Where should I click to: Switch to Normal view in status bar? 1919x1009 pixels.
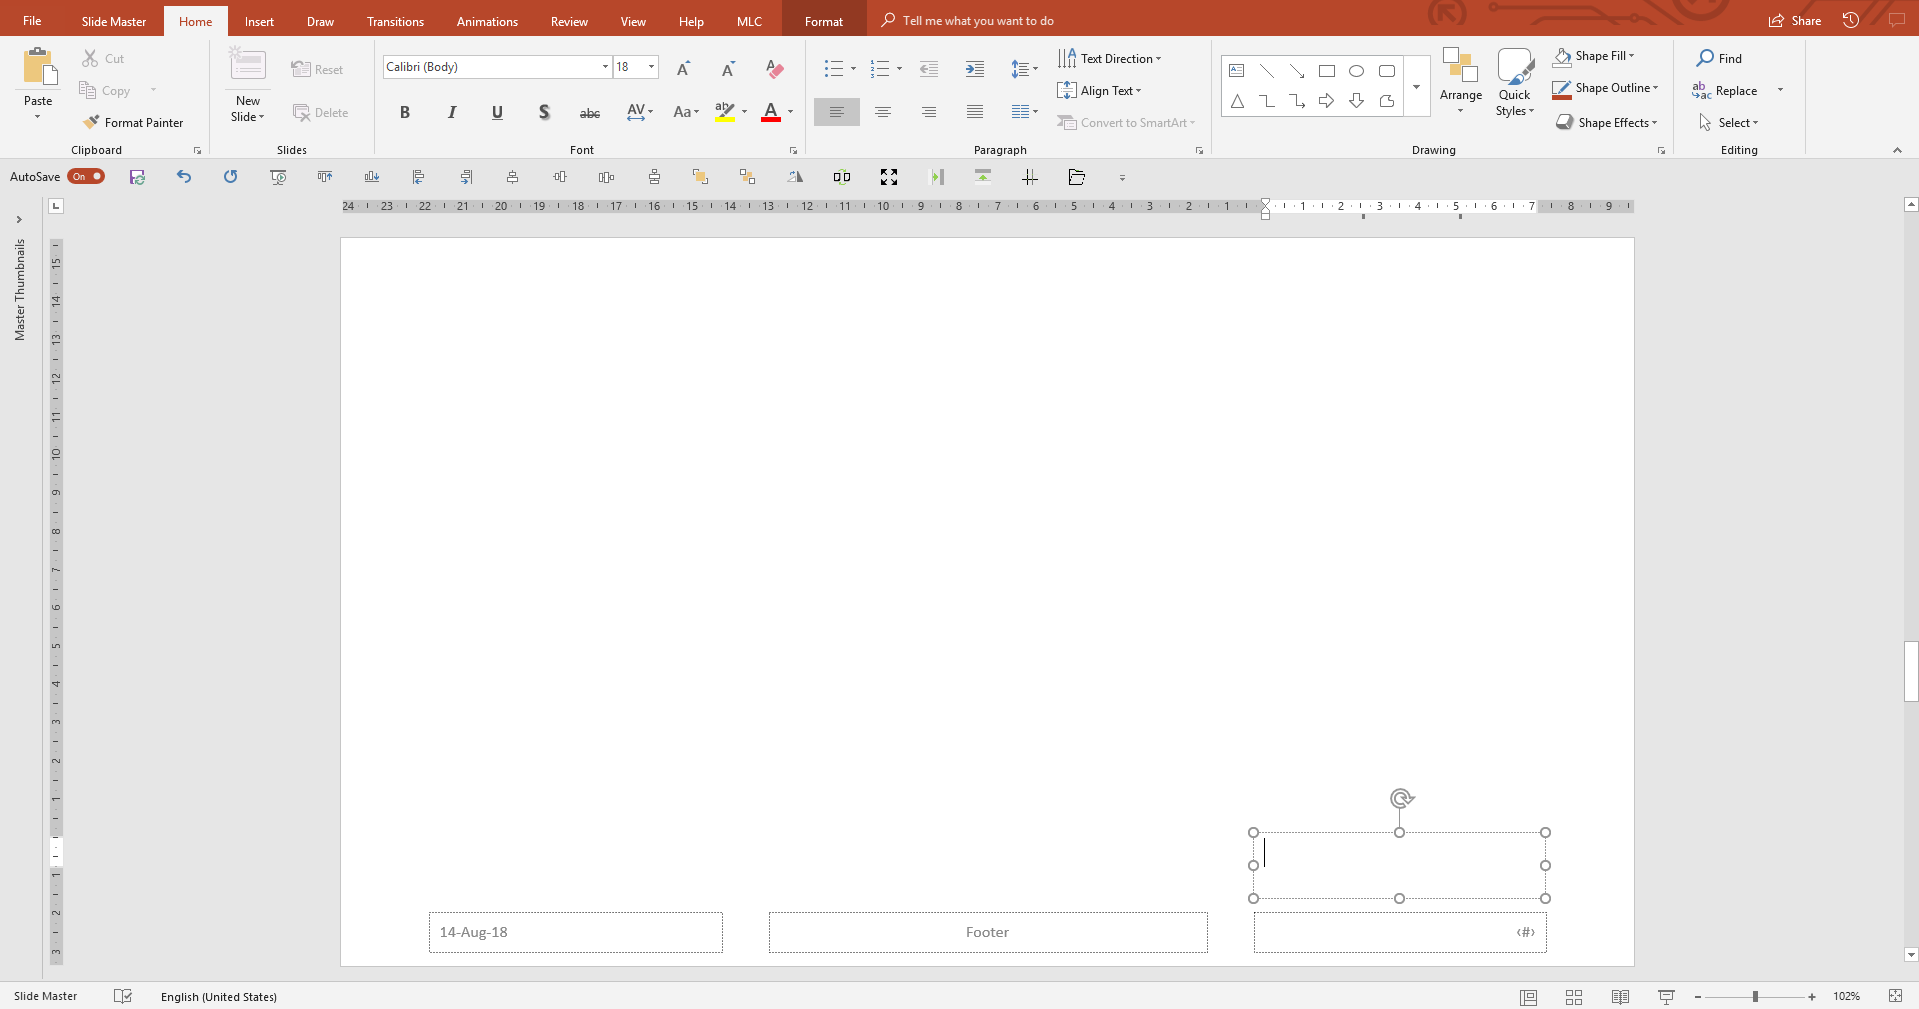pyautogui.click(x=1528, y=997)
